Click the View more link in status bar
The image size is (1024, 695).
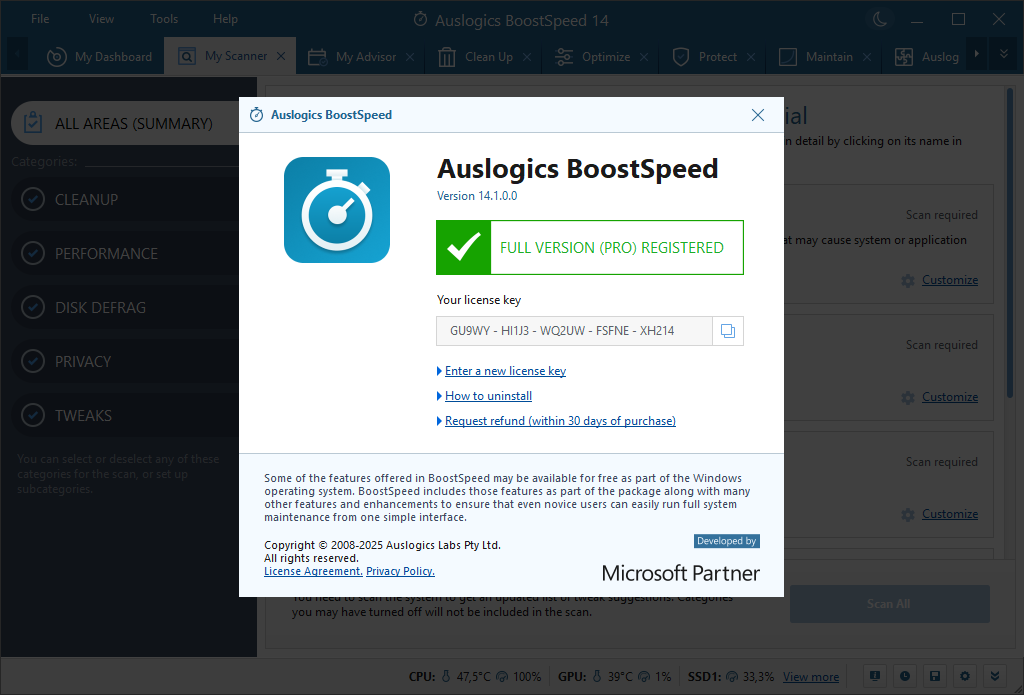point(810,677)
